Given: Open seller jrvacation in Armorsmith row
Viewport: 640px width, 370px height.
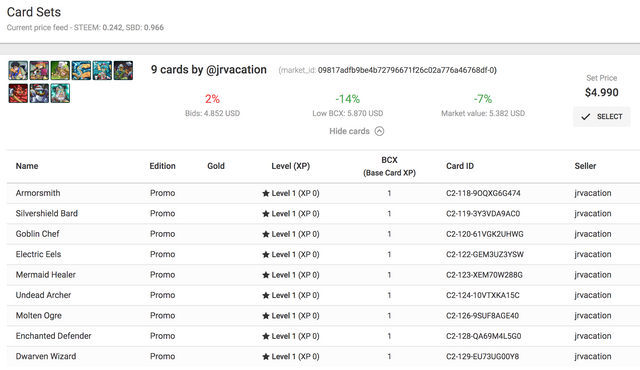Looking at the screenshot, I should (x=593, y=193).
